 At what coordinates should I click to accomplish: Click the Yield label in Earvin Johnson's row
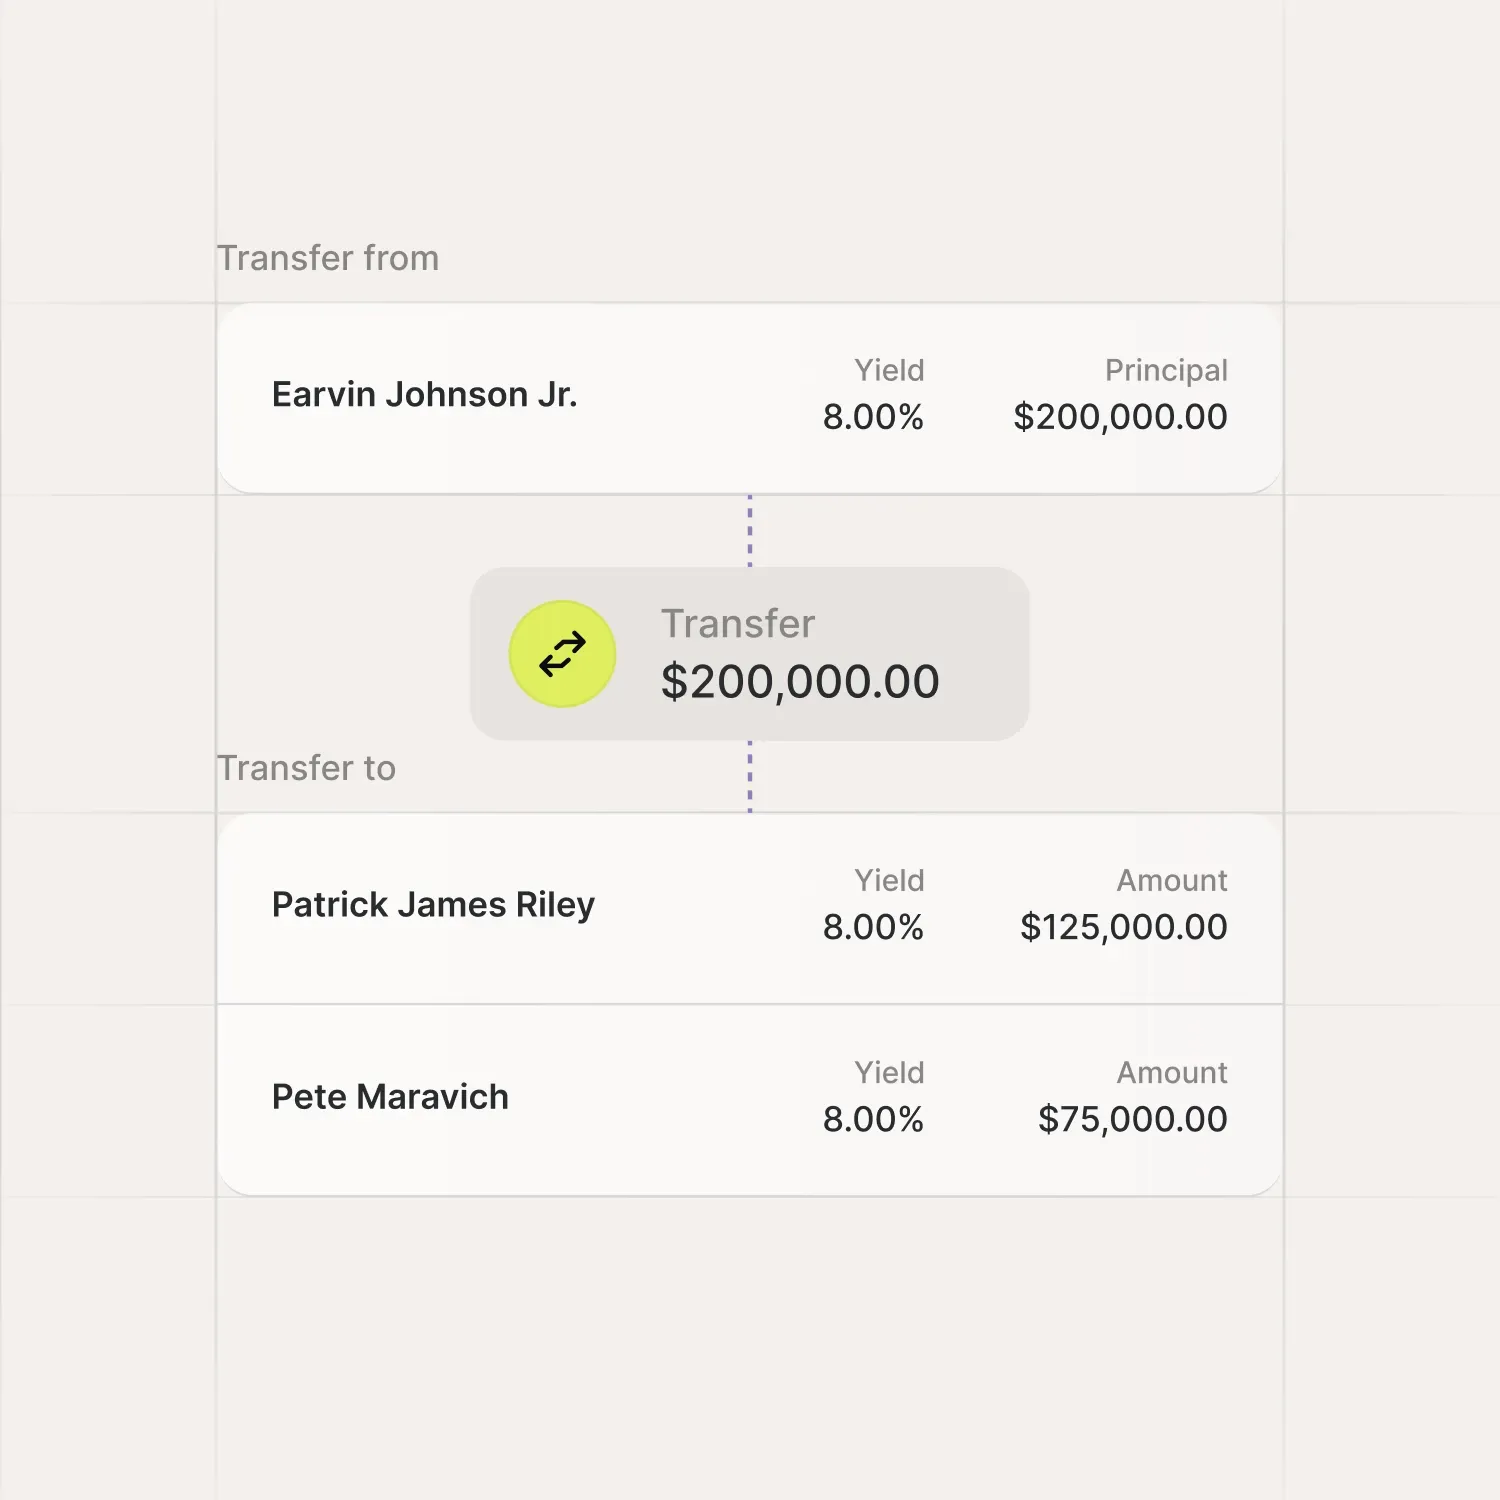pos(889,370)
